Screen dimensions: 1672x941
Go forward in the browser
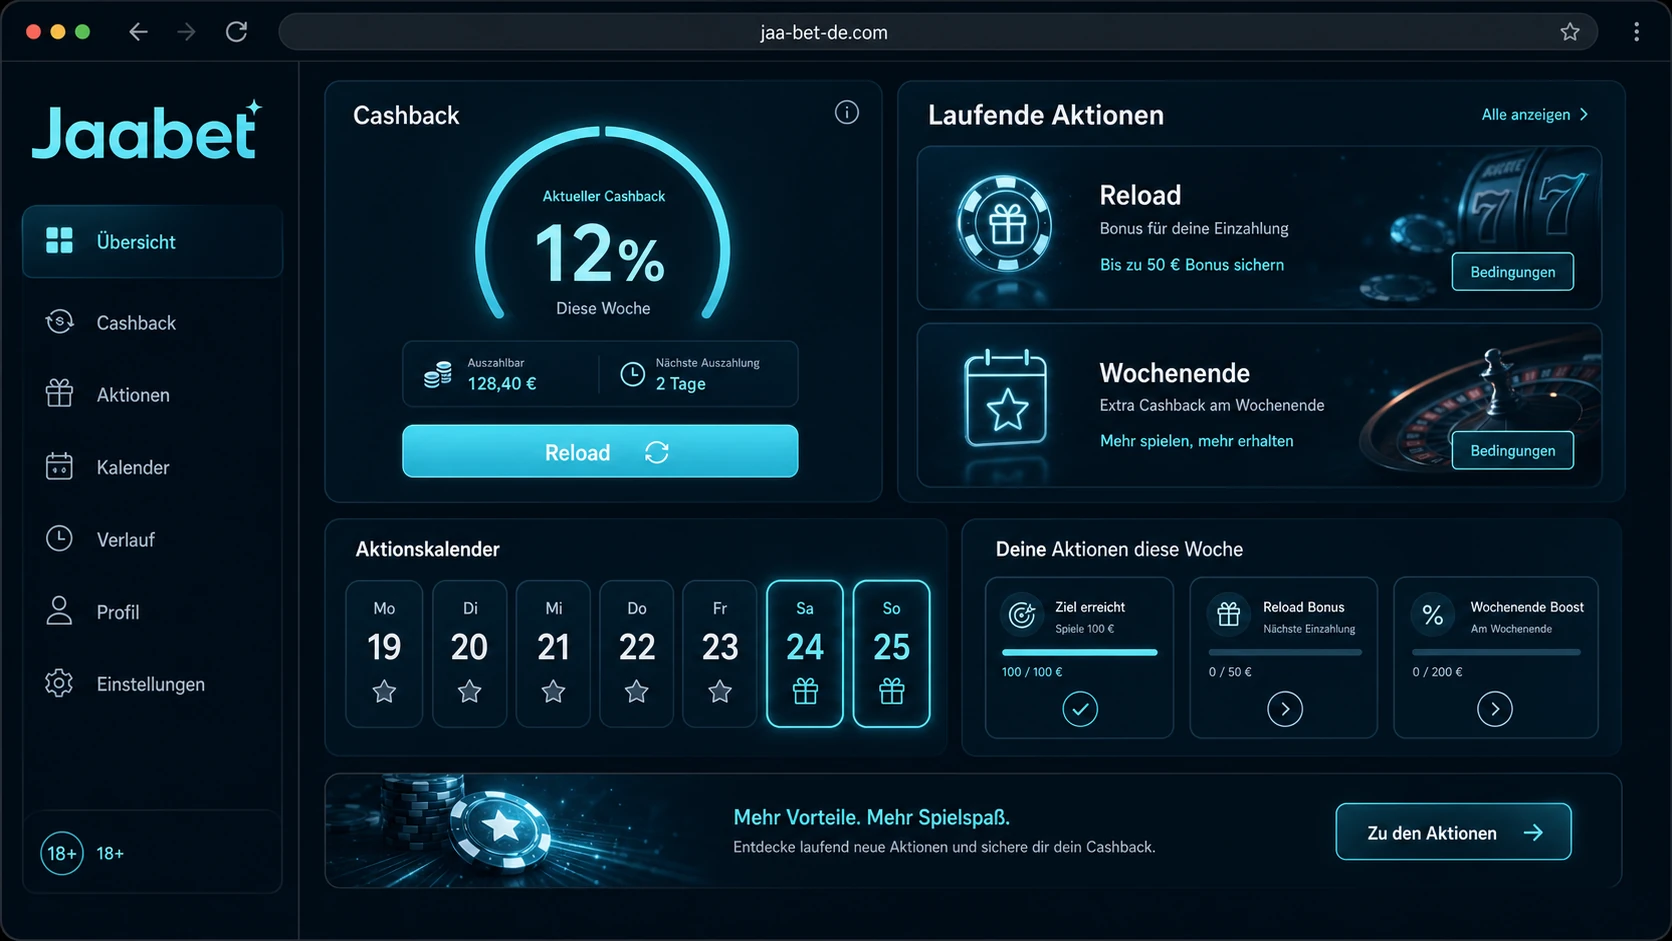[x=187, y=32]
